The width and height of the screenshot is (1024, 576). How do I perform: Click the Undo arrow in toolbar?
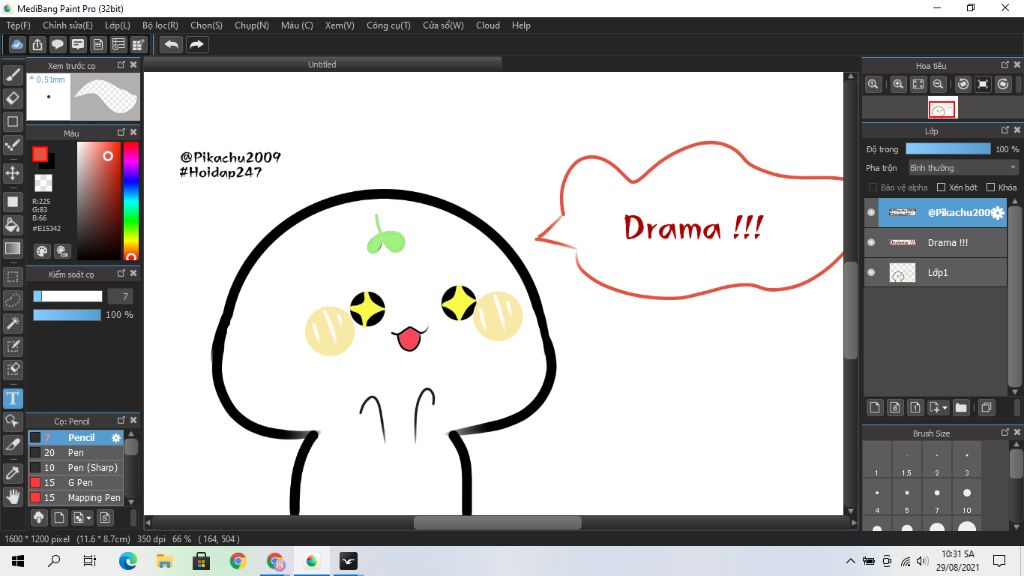171,44
